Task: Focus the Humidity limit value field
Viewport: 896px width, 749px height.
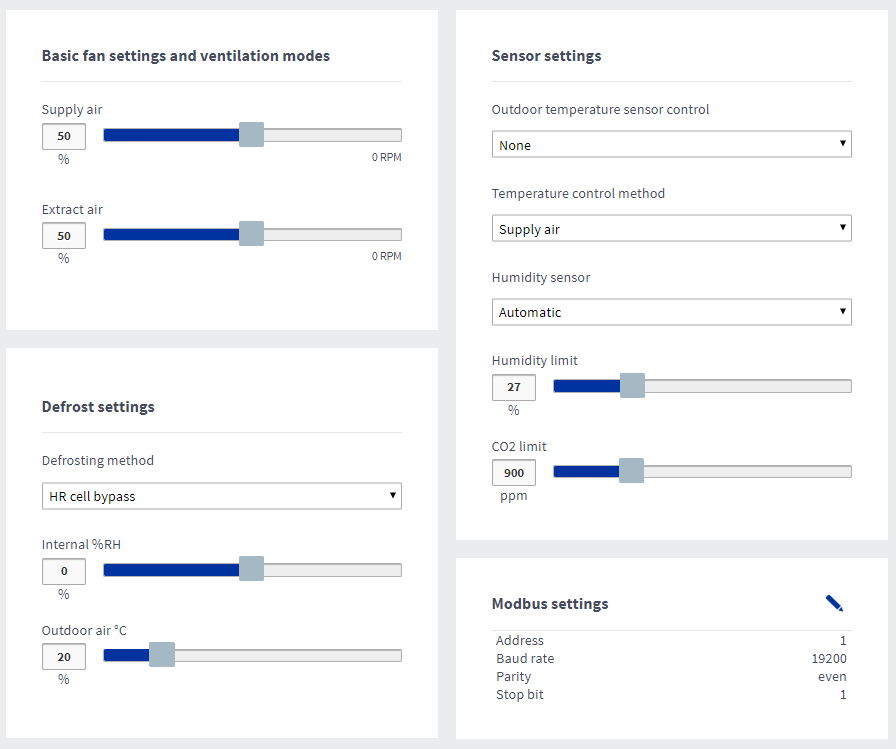Action: [514, 387]
